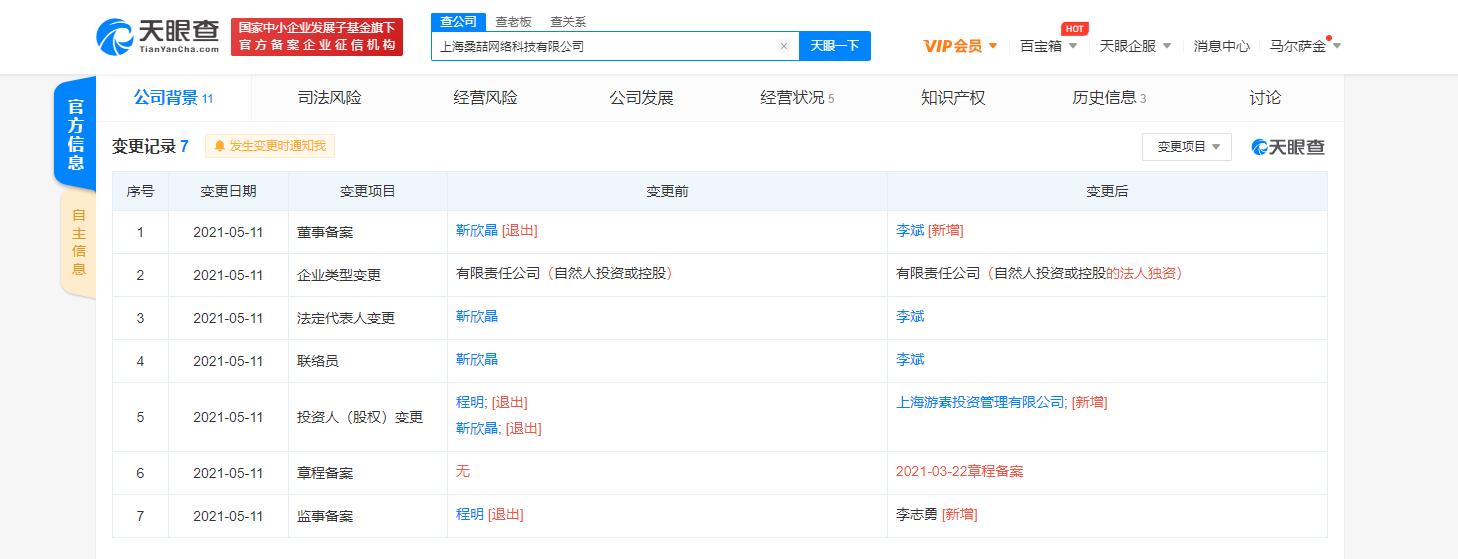Switch to the 经营状况 tab

point(797,98)
